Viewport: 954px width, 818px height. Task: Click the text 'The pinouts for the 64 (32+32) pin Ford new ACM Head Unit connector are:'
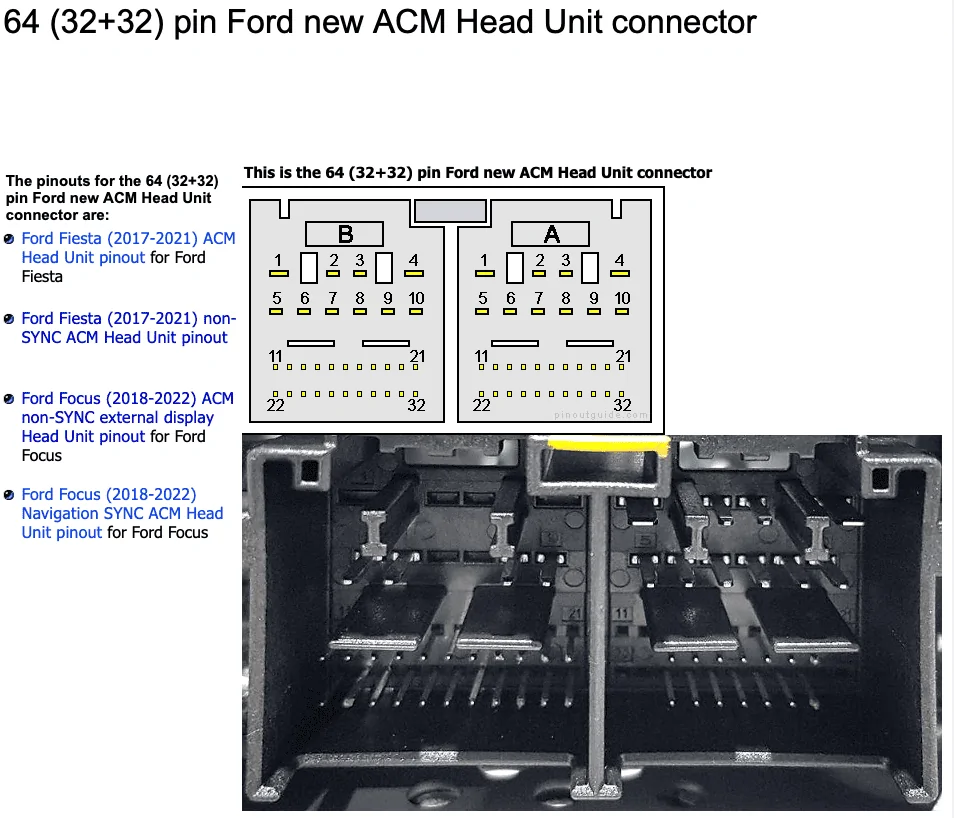[x=112, y=198]
